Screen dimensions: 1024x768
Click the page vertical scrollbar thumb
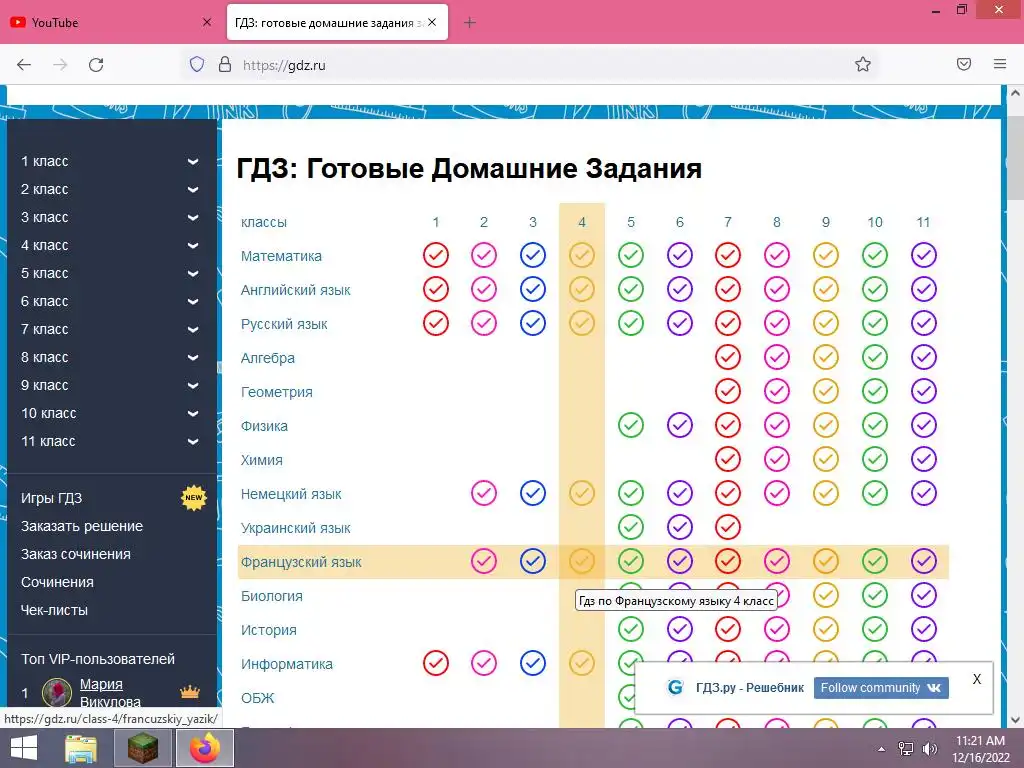point(1015,157)
